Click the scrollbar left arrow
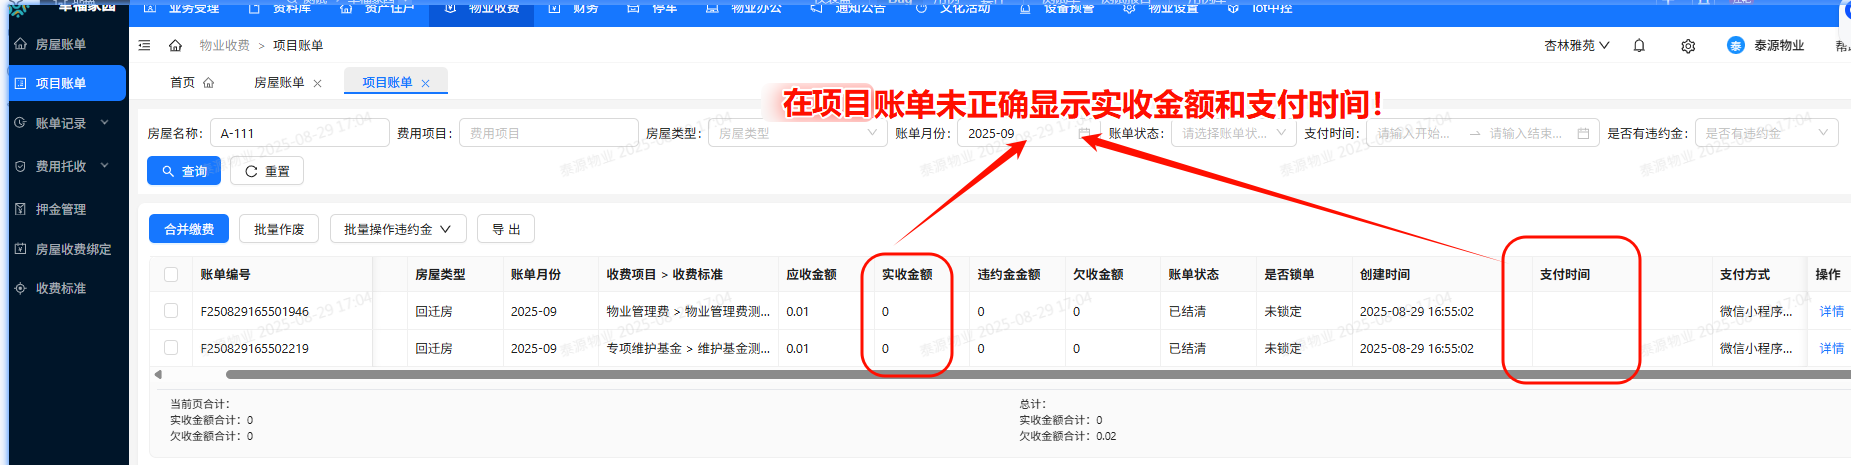Viewport: 1851px width, 465px height. click(158, 375)
